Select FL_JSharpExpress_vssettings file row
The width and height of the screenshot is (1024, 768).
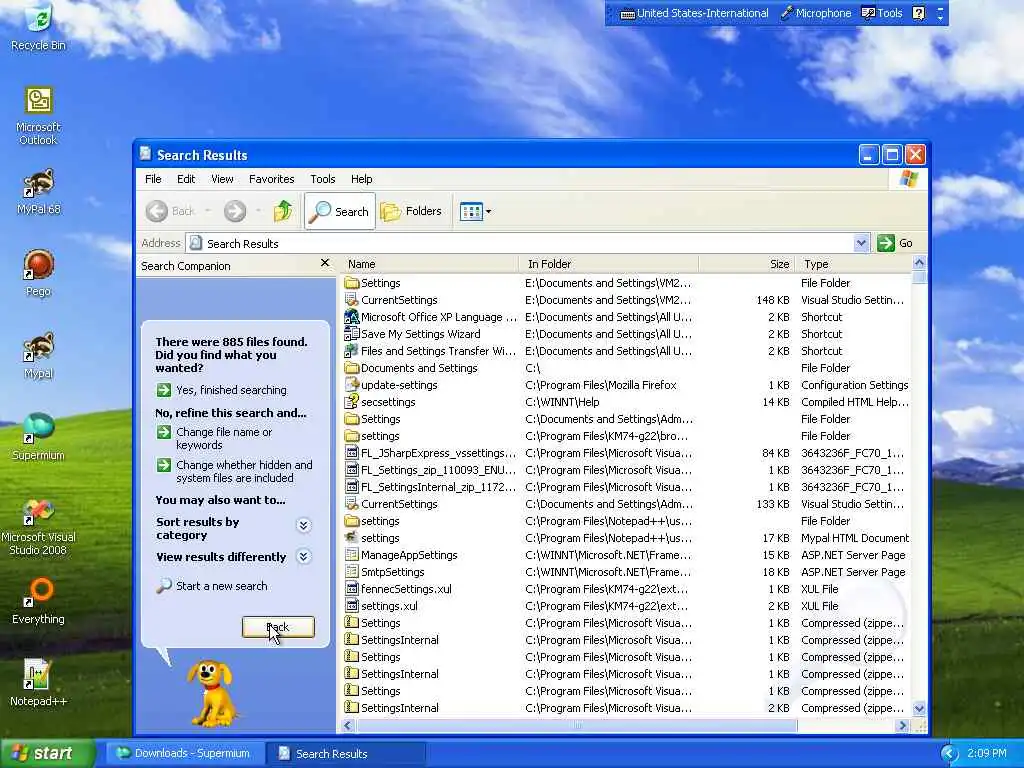point(627,453)
